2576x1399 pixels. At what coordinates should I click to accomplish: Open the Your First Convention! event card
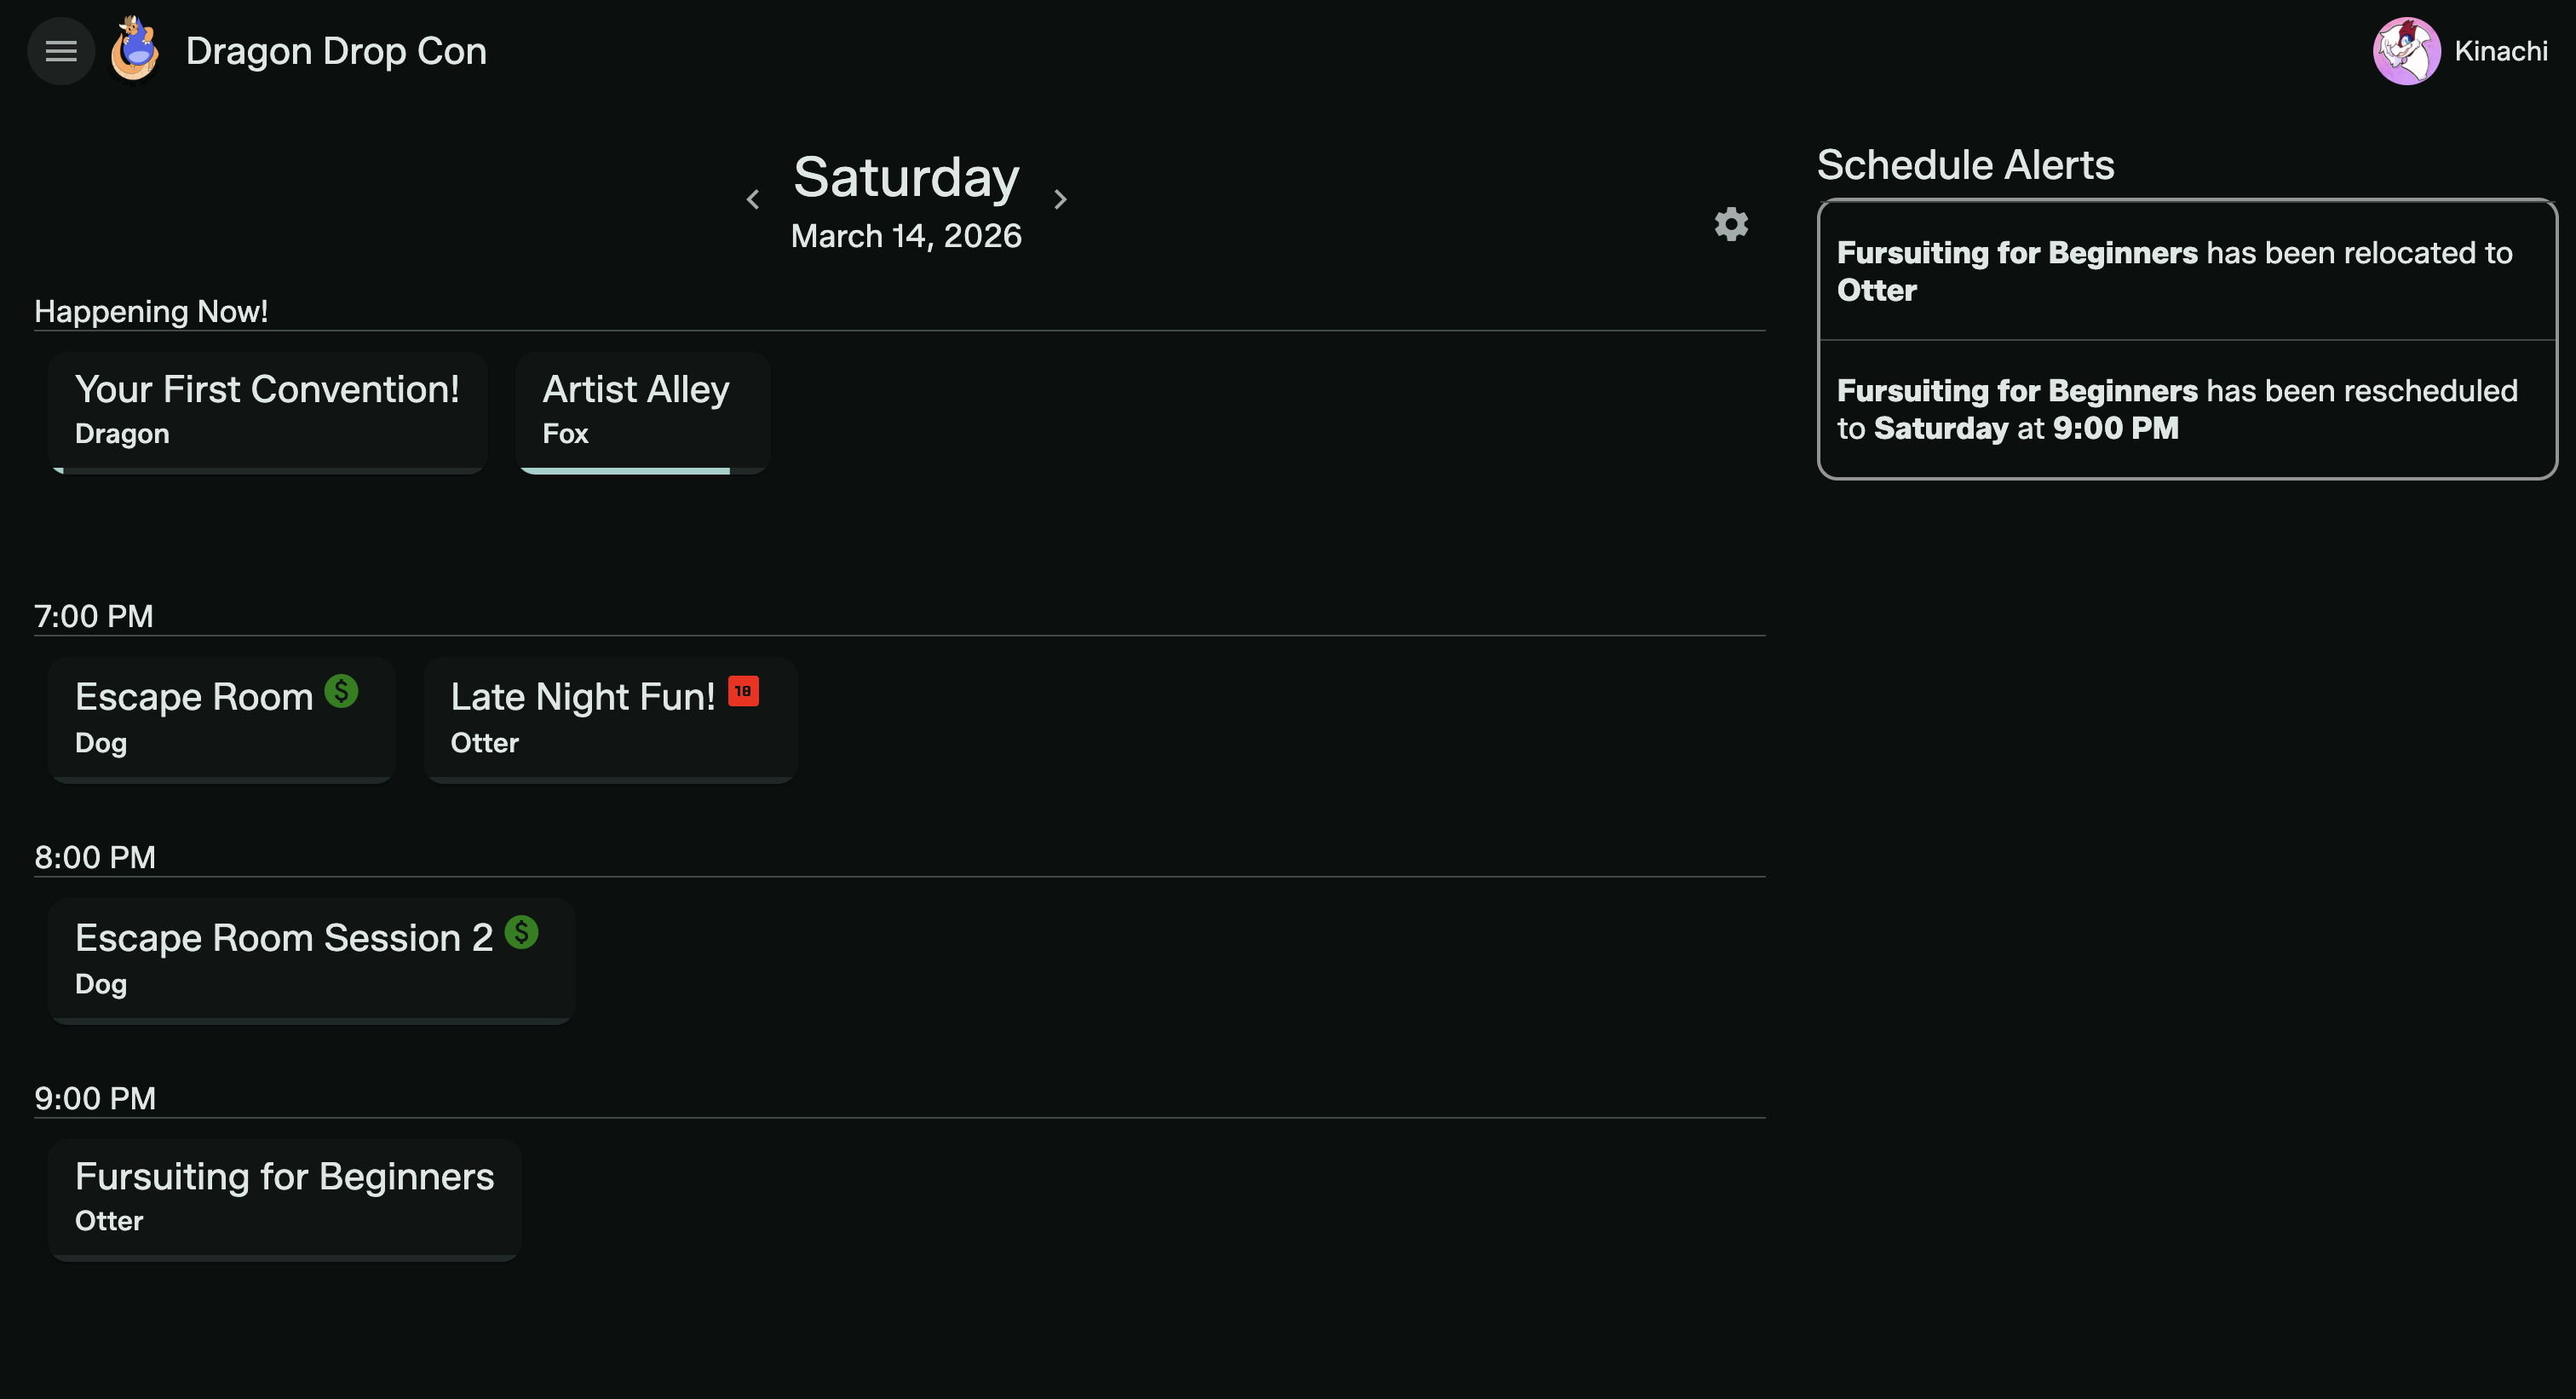267,410
